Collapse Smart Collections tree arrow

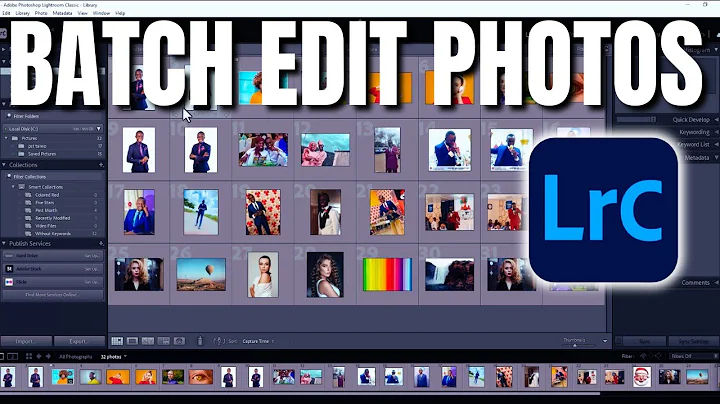[x=13, y=187]
